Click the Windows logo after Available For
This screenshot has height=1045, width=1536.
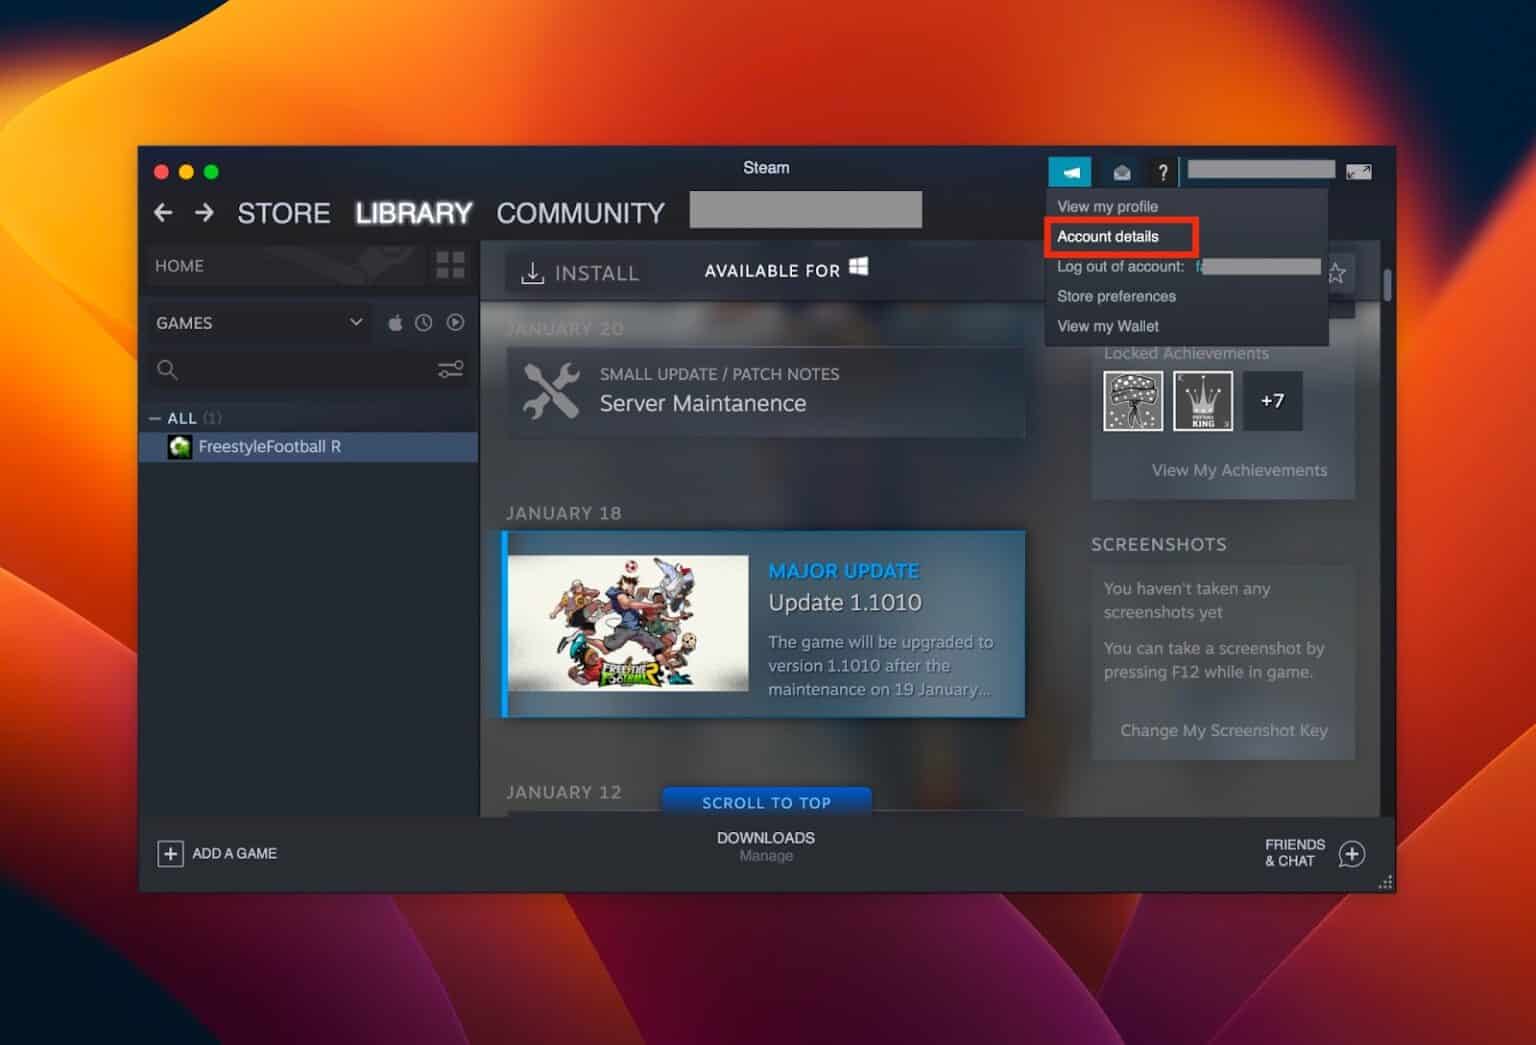click(x=858, y=267)
